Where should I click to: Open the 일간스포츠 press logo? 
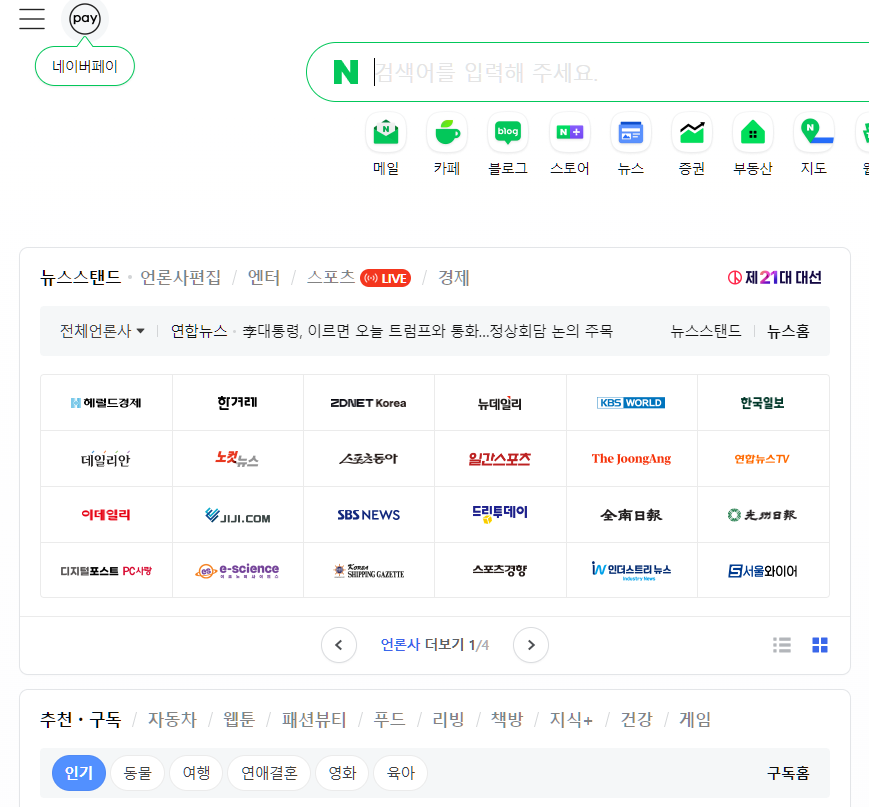coord(500,459)
